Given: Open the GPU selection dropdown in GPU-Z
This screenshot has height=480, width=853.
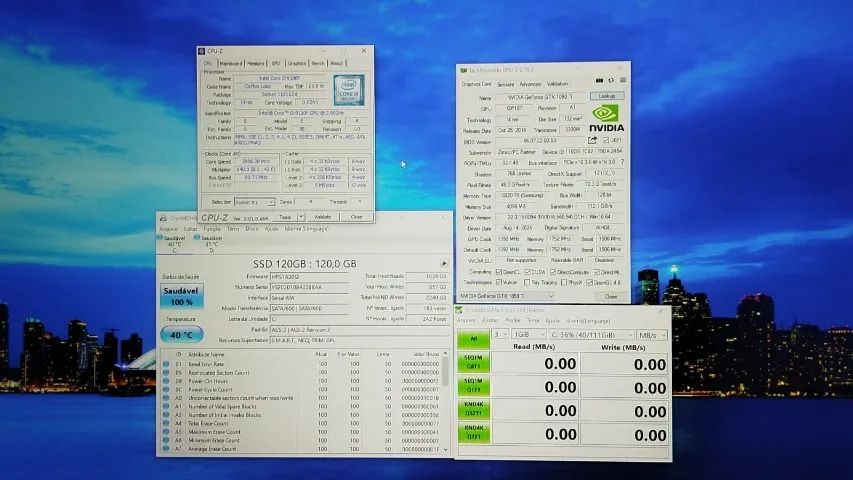Looking at the screenshot, I should pyautogui.click(x=506, y=296).
